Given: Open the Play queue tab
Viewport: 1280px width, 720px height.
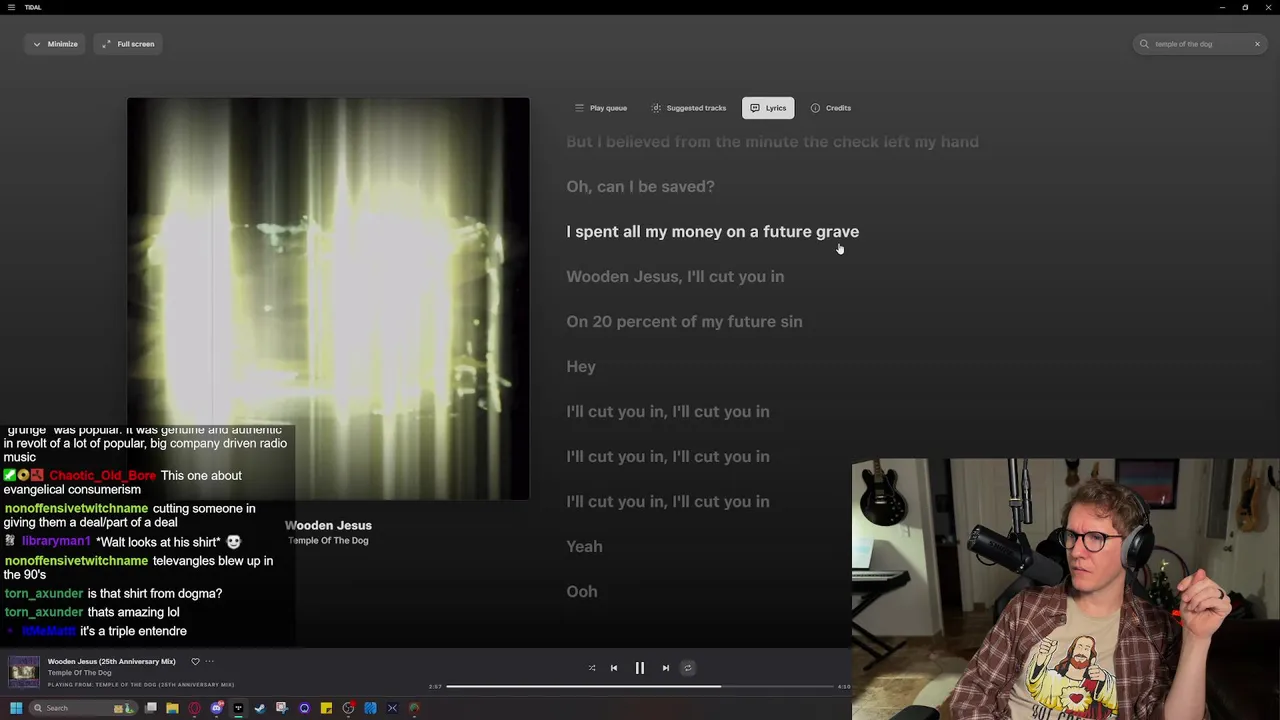Looking at the screenshot, I should click(x=601, y=108).
